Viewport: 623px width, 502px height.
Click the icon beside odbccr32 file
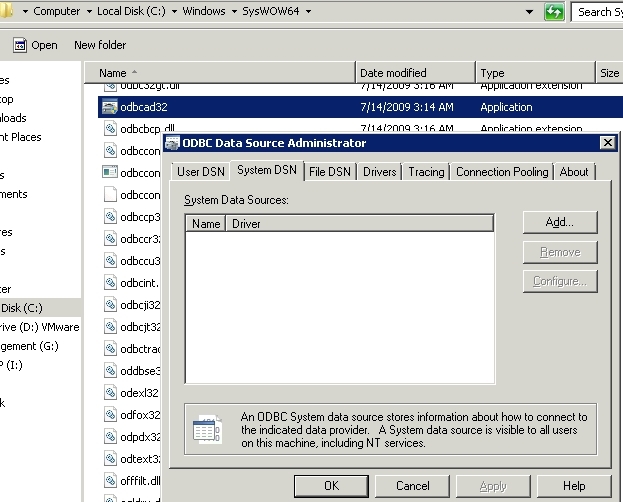110,238
